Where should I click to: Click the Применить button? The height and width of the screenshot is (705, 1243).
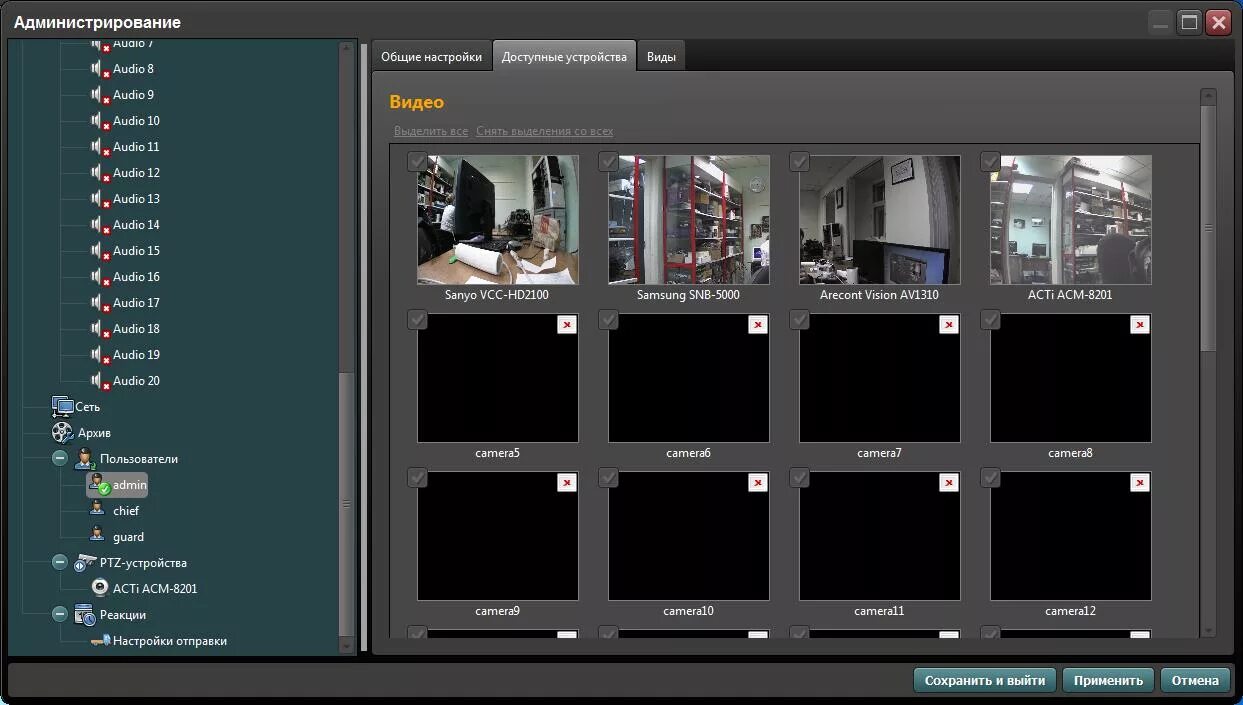1108,680
